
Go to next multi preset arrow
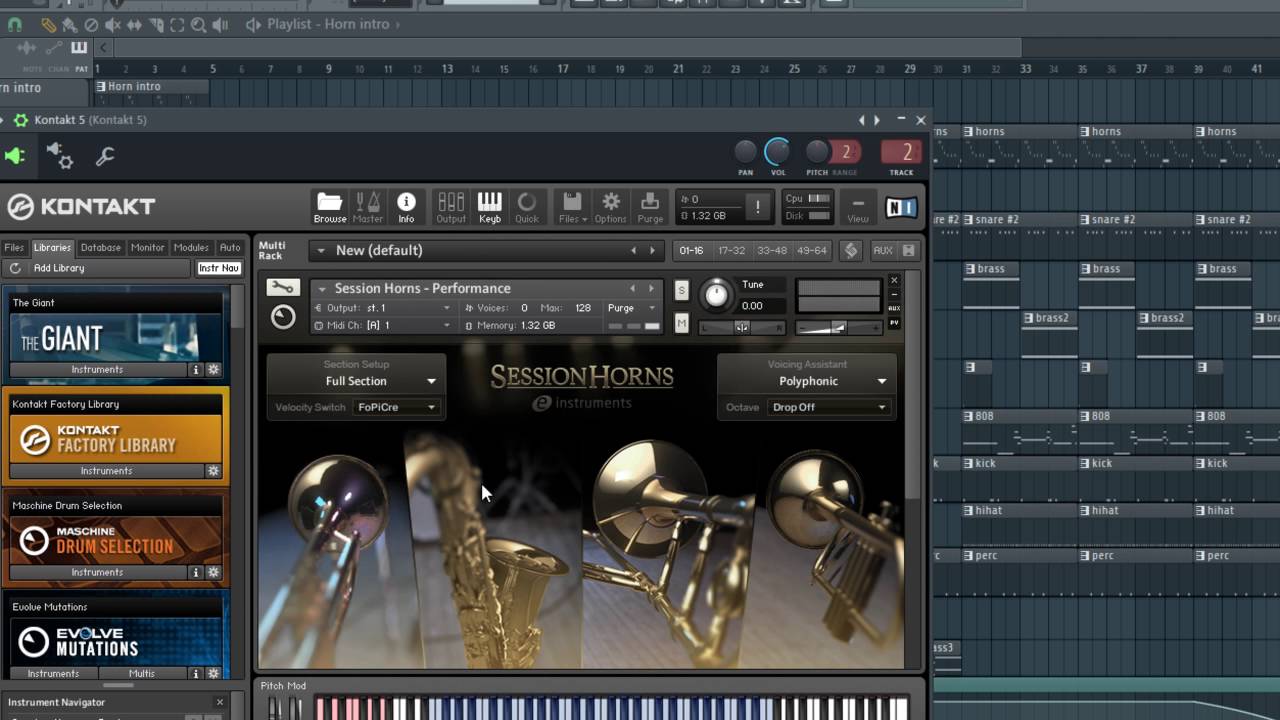(x=652, y=250)
